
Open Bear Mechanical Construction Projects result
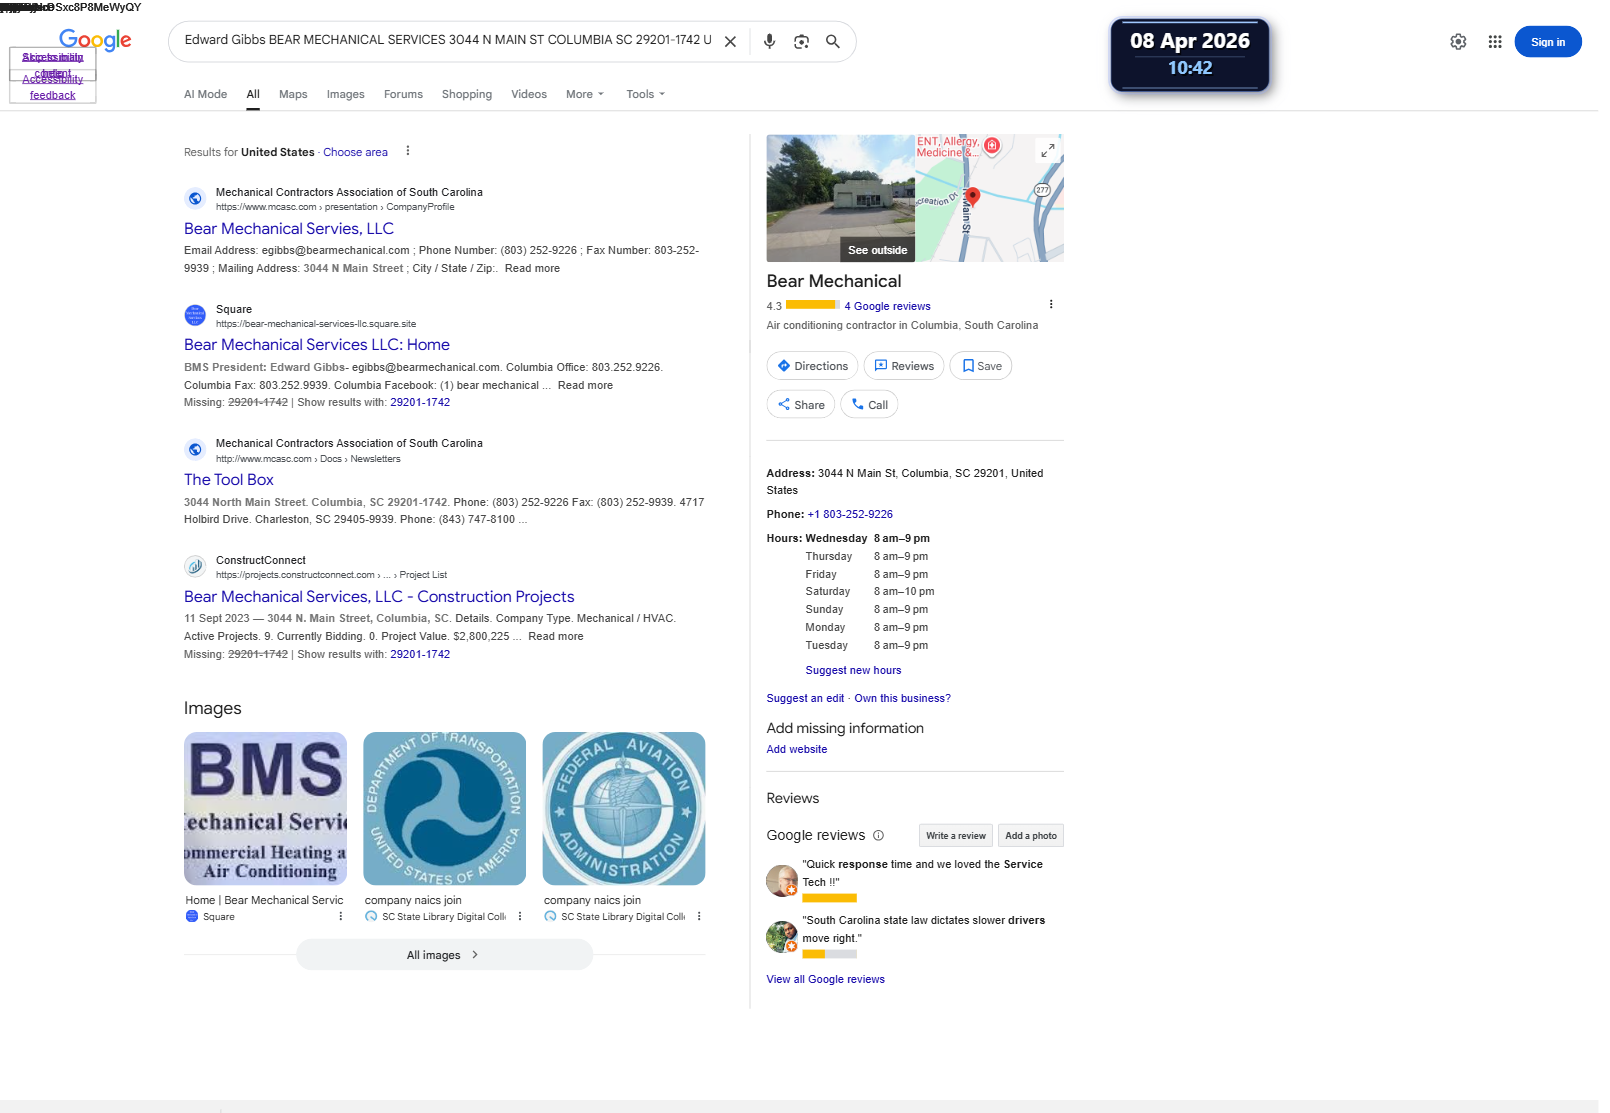(379, 597)
